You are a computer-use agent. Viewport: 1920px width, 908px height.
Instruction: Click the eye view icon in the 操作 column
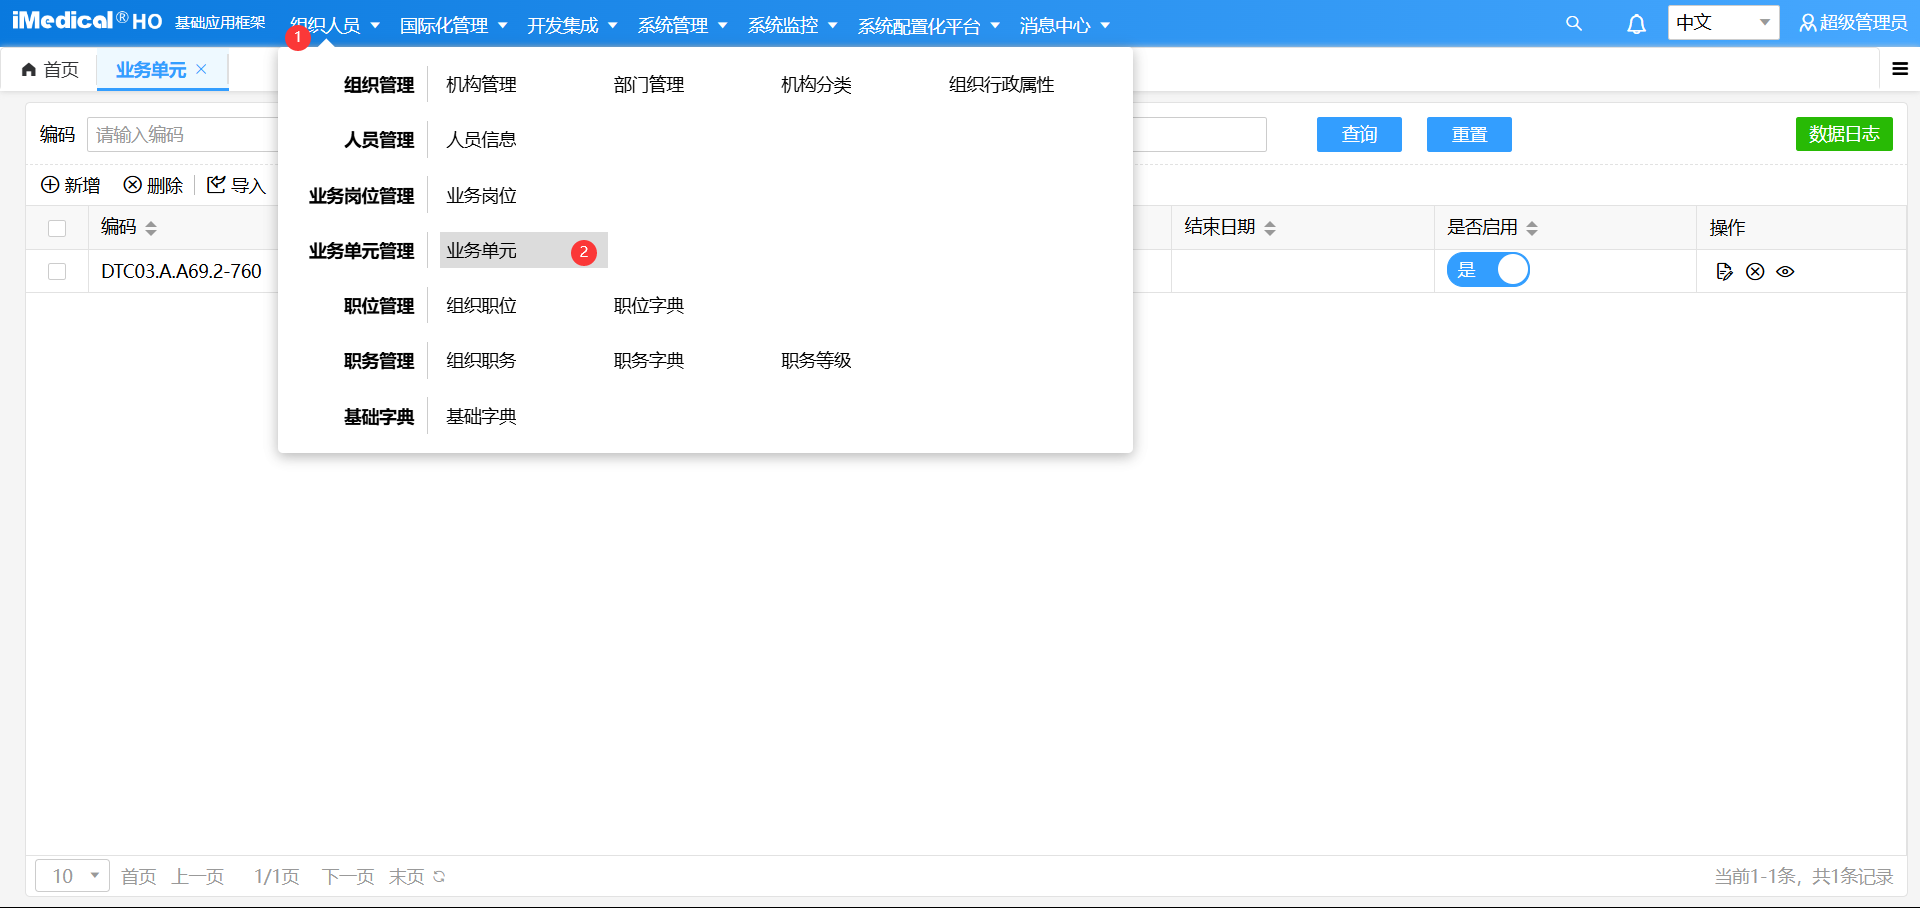point(1785,271)
